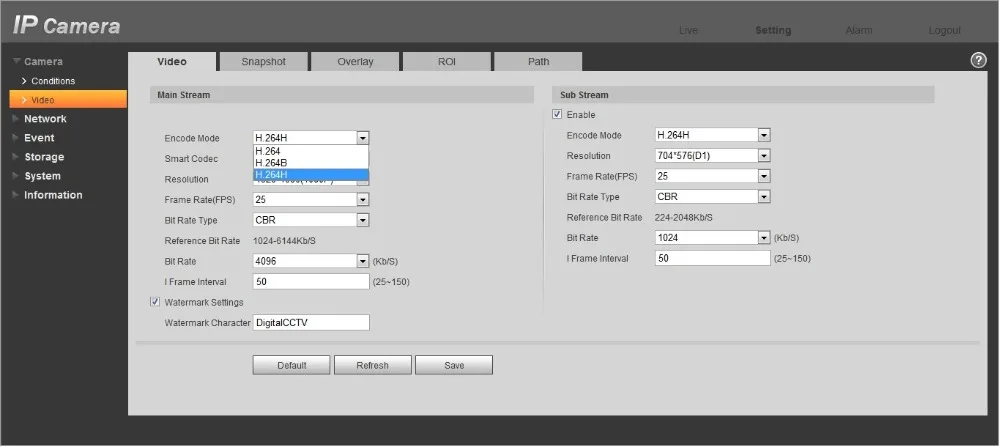Image resolution: width=1000 pixels, height=447 pixels.
Task: Select Video item in sidebar
Action: click(x=68, y=99)
